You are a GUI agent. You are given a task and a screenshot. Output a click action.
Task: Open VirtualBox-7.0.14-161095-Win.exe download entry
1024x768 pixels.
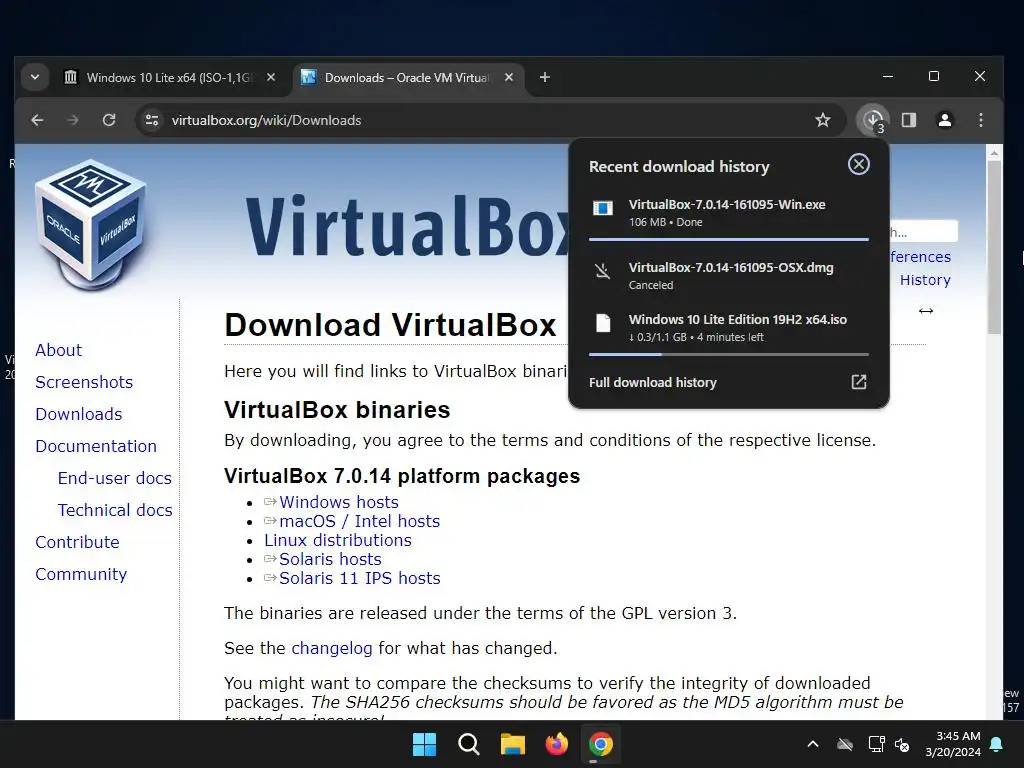click(729, 213)
